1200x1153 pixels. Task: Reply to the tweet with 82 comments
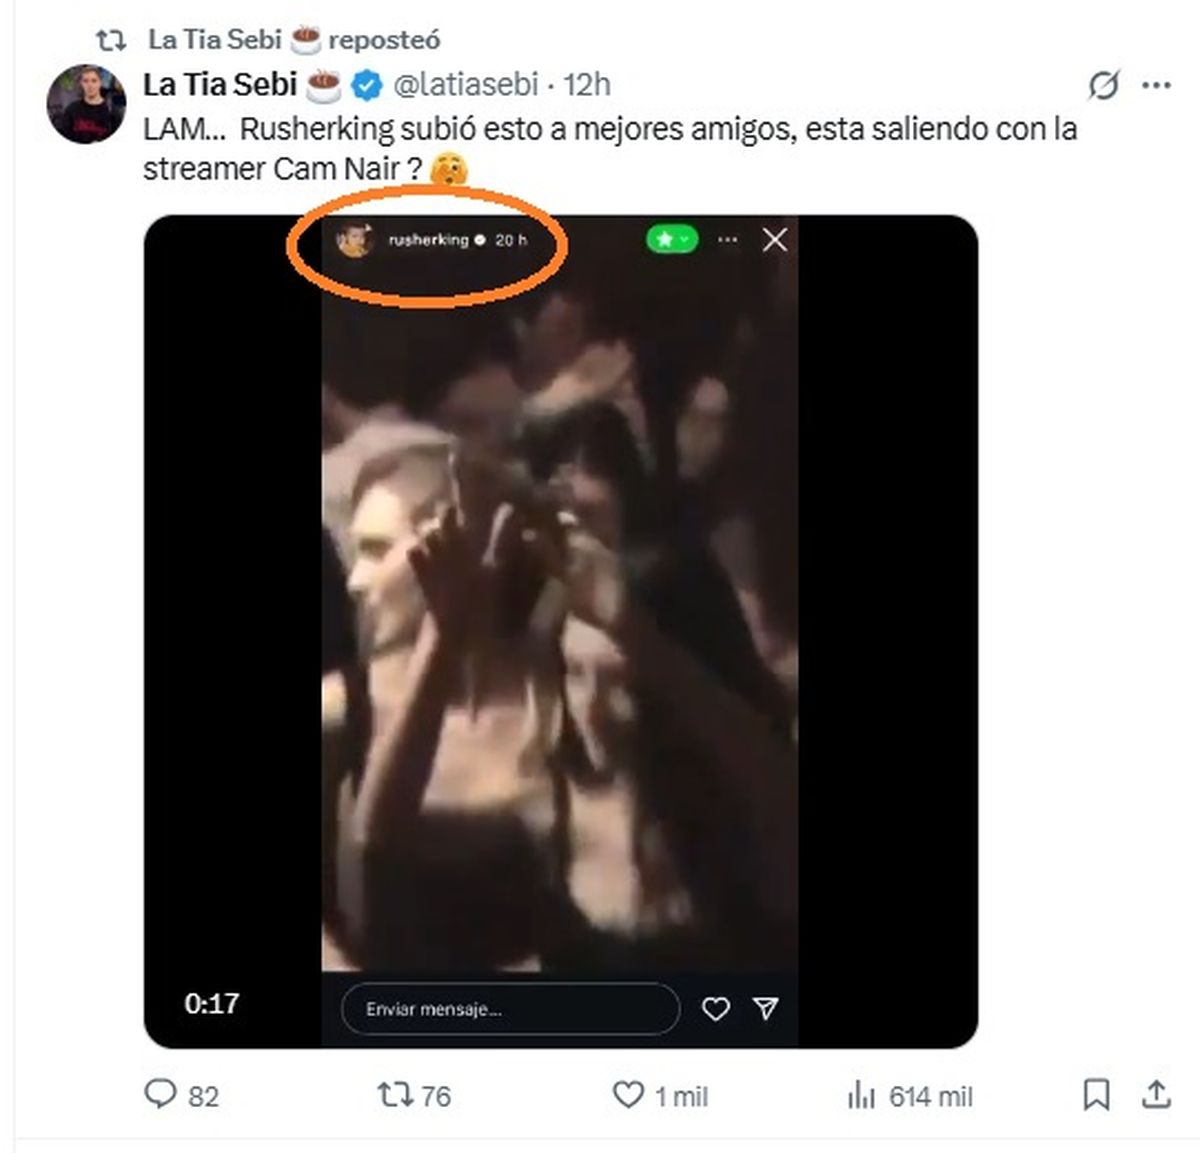tap(161, 1095)
